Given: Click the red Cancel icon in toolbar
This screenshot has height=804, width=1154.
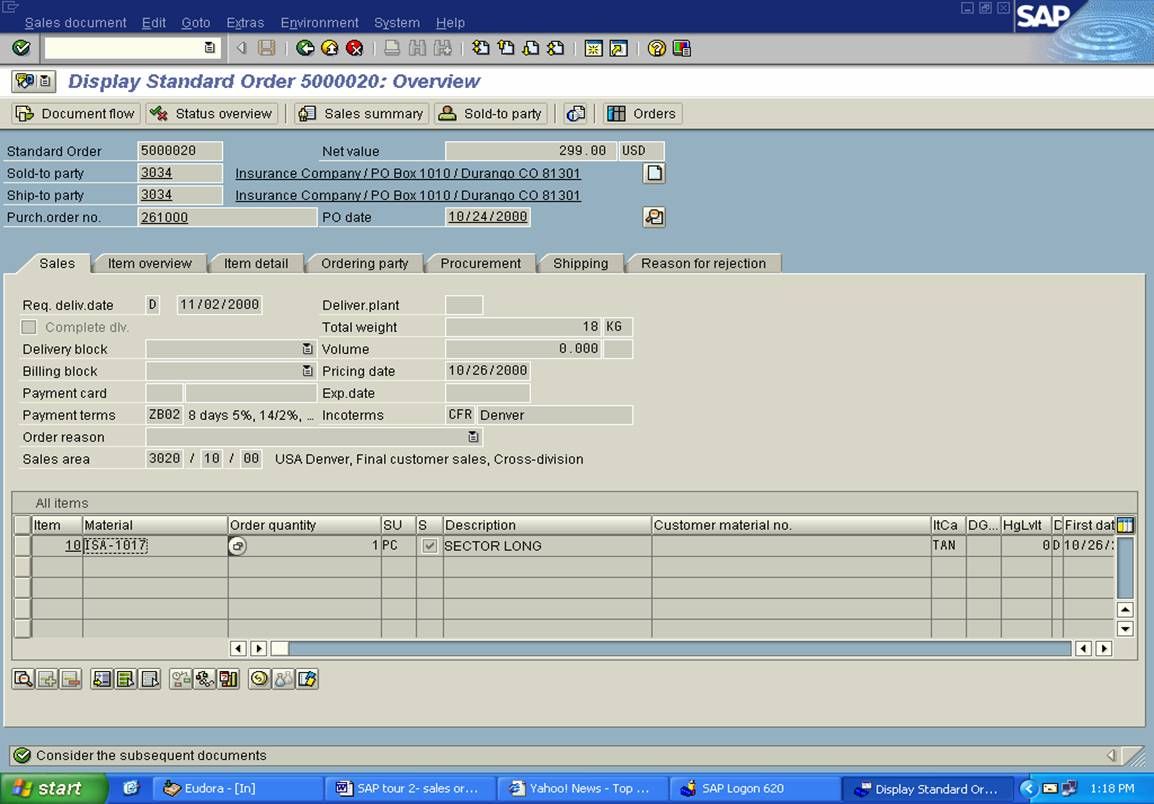Looking at the screenshot, I should [355, 48].
